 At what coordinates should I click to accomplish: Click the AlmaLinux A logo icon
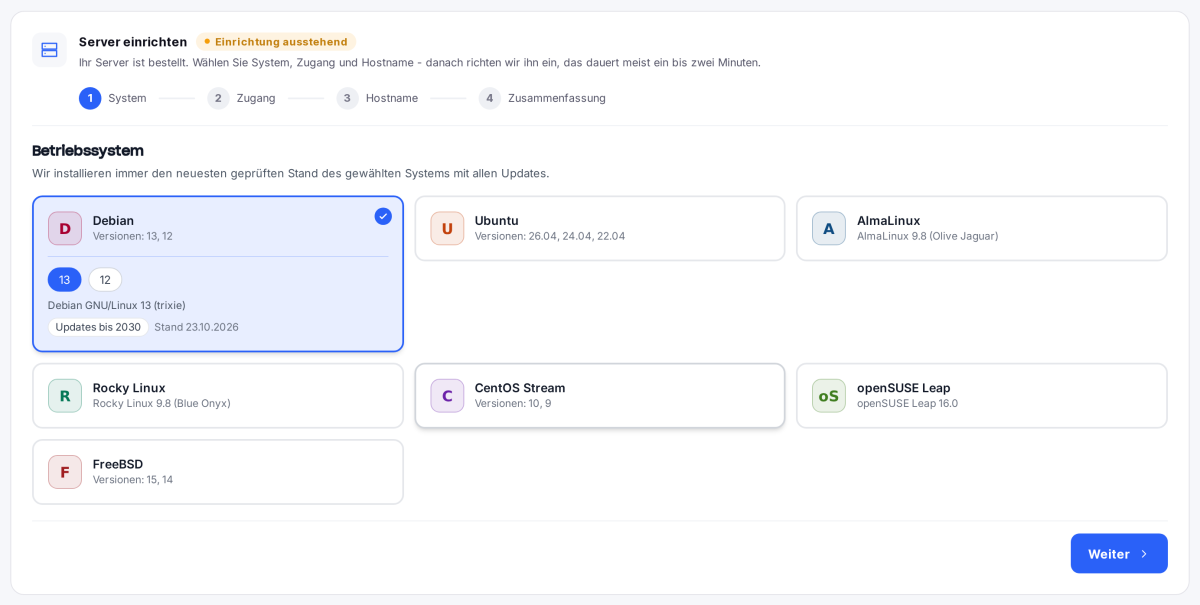(x=829, y=228)
